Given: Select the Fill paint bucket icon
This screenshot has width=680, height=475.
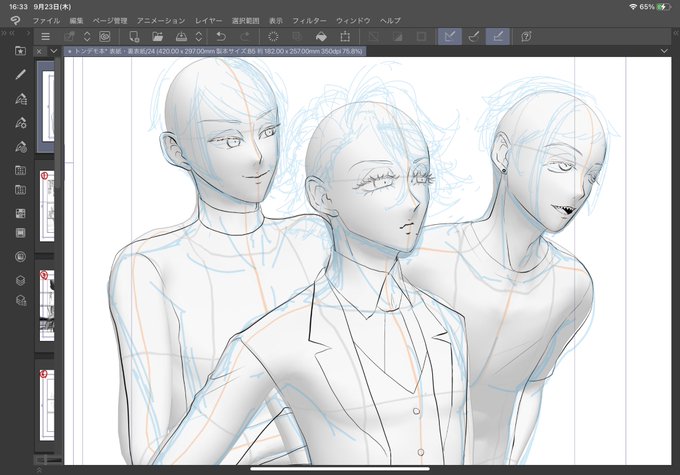Looking at the screenshot, I should (x=321, y=37).
